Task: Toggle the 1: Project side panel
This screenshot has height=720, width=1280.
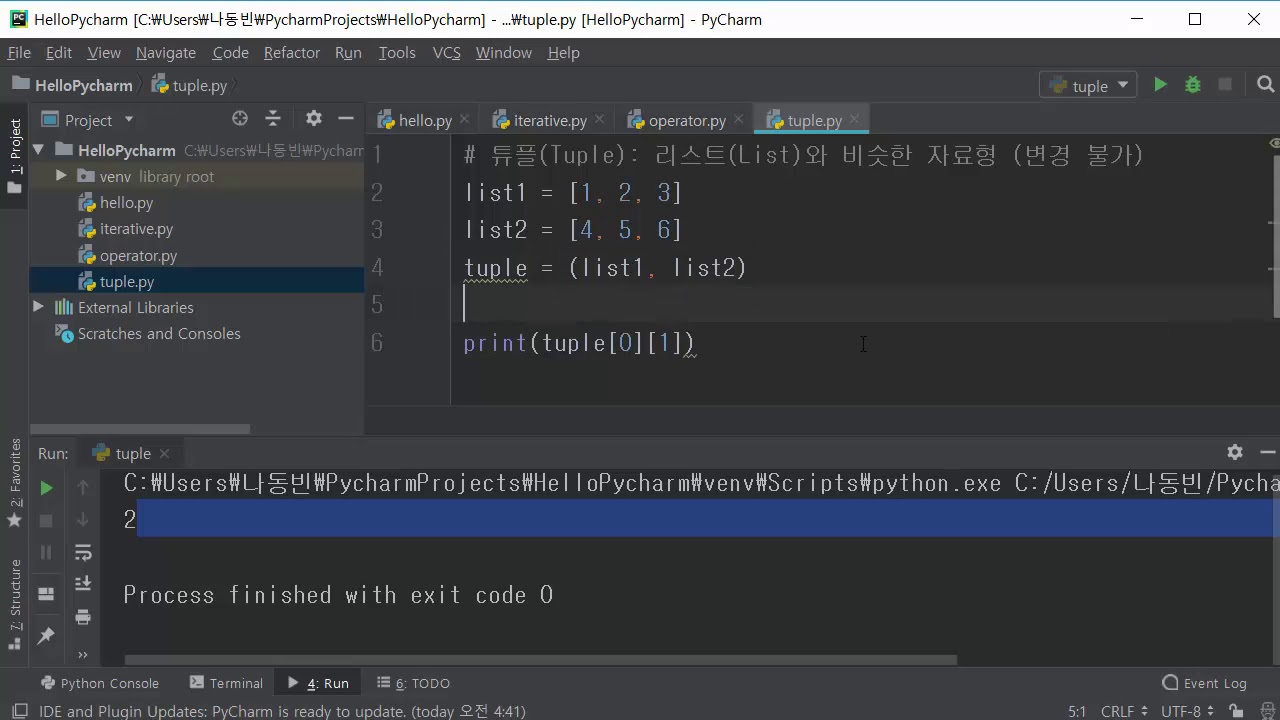Action: tap(15, 155)
